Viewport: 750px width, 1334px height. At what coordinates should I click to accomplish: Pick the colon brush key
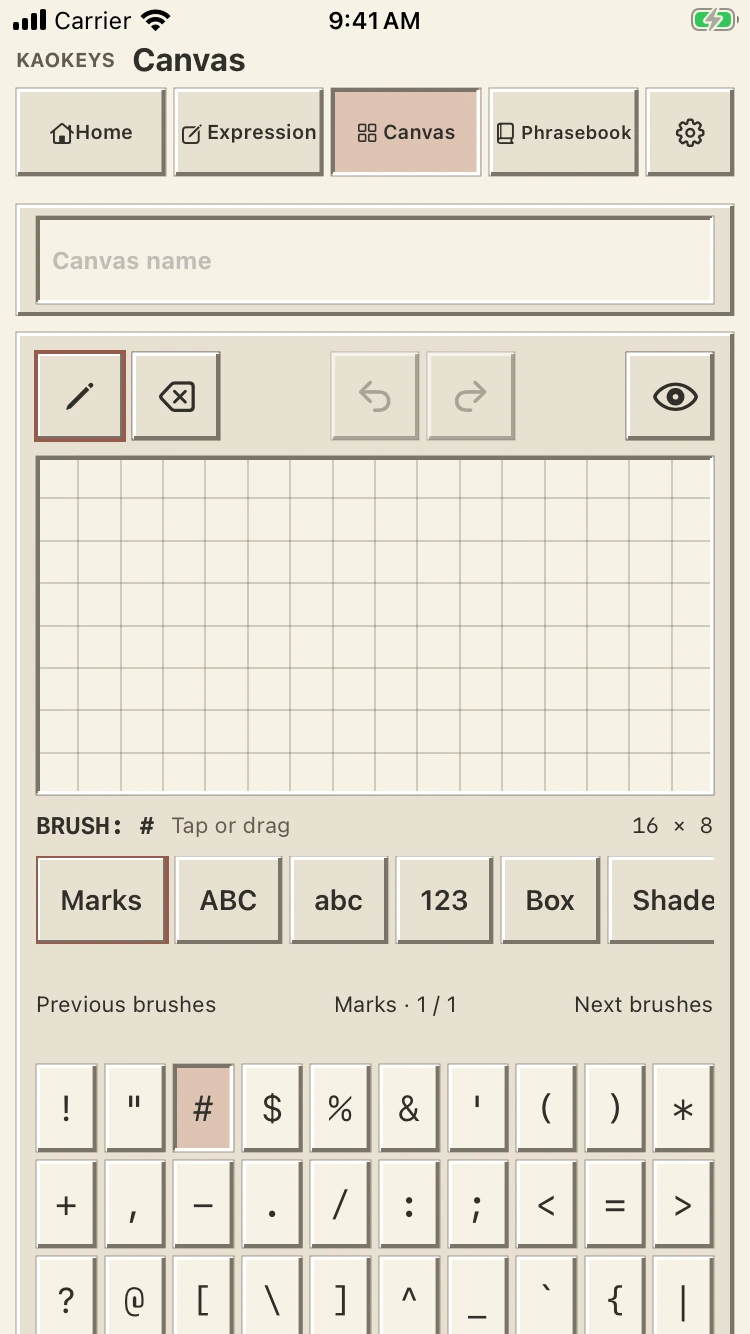[x=409, y=1204]
